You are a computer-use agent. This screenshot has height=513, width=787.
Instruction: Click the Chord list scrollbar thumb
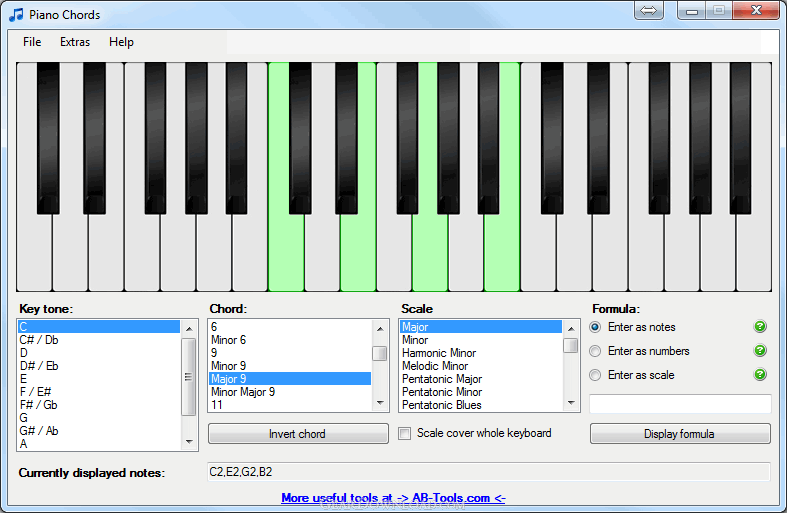tap(380, 353)
